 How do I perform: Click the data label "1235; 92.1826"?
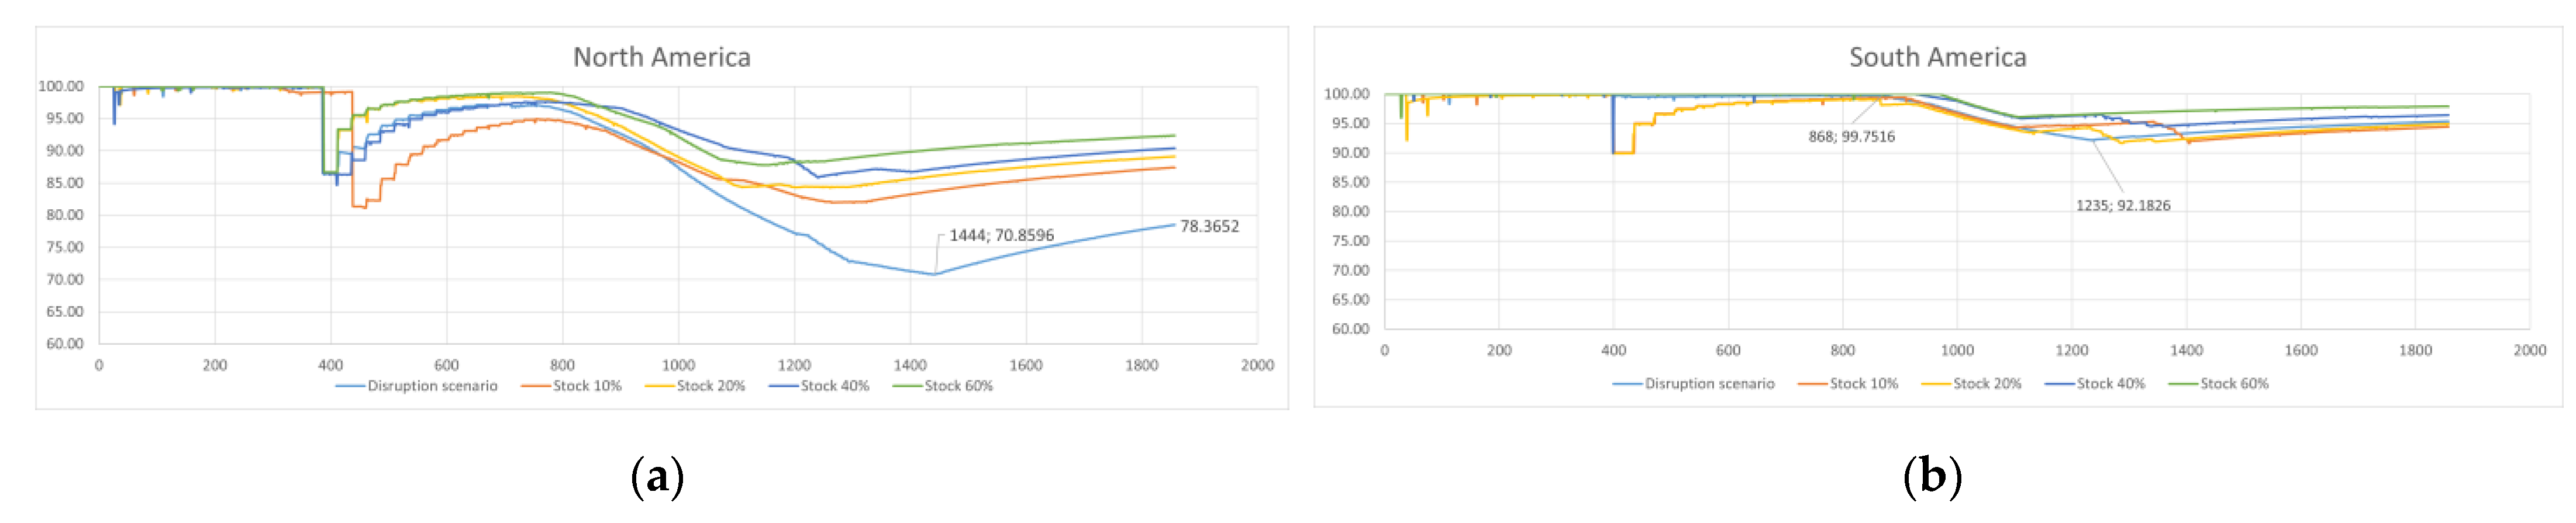point(2123,206)
